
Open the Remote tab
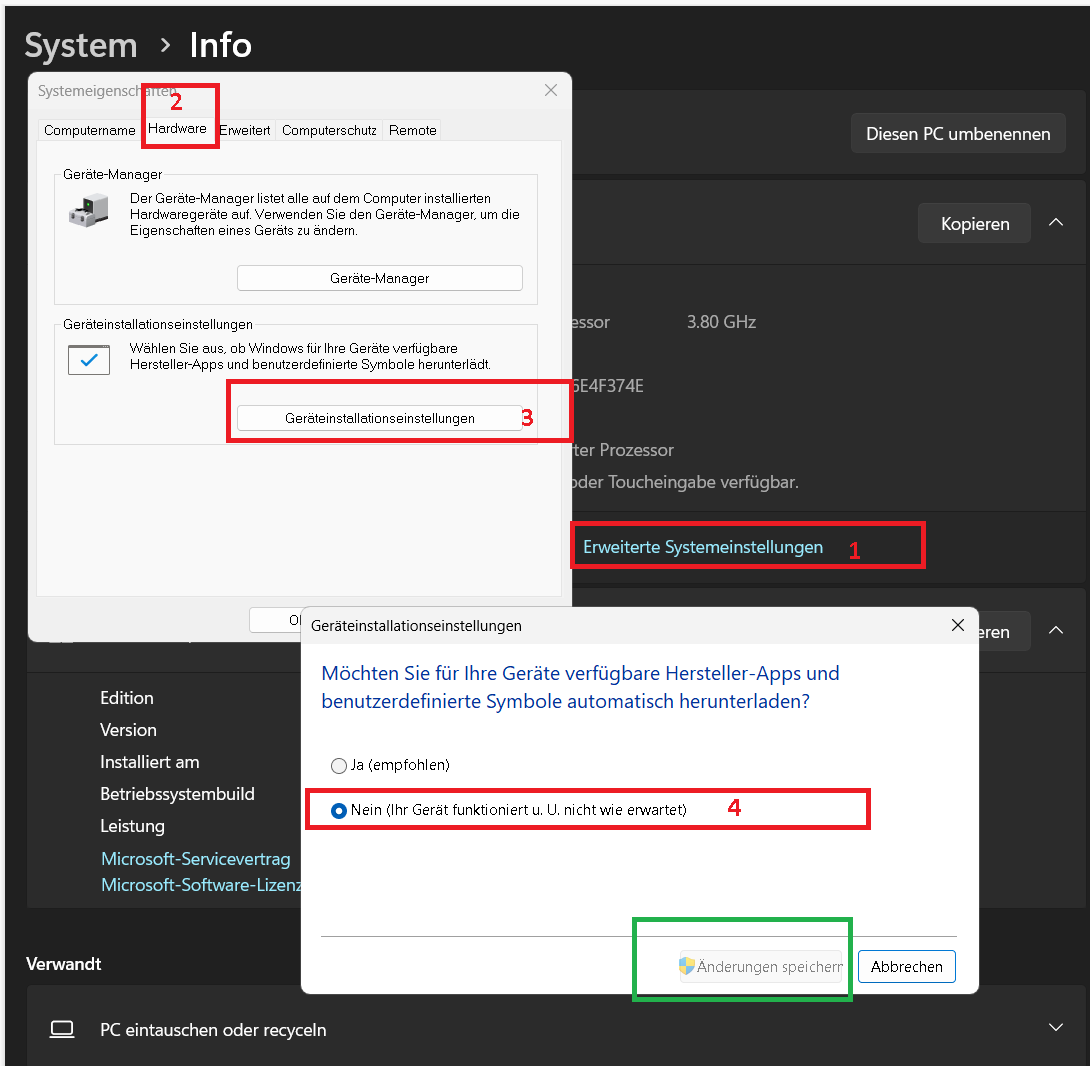click(413, 130)
